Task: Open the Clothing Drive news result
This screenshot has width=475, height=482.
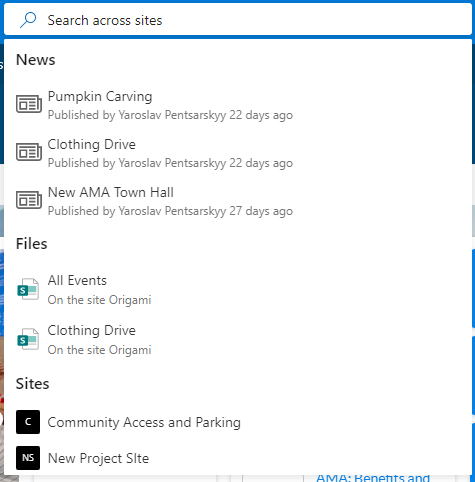Action: click(92, 145)
